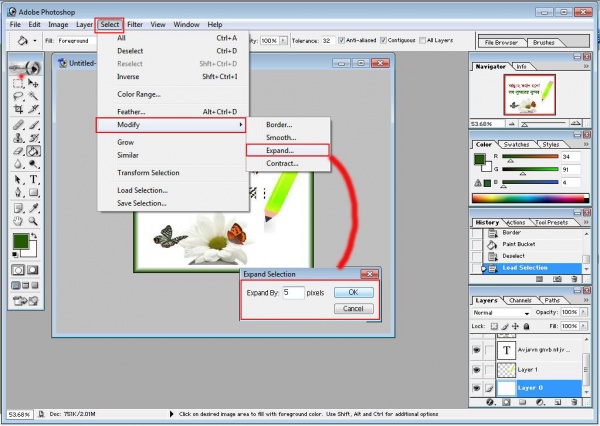600x426 pixels.
Task: Select the Lasso tool
Action: [x=18, y=96]
